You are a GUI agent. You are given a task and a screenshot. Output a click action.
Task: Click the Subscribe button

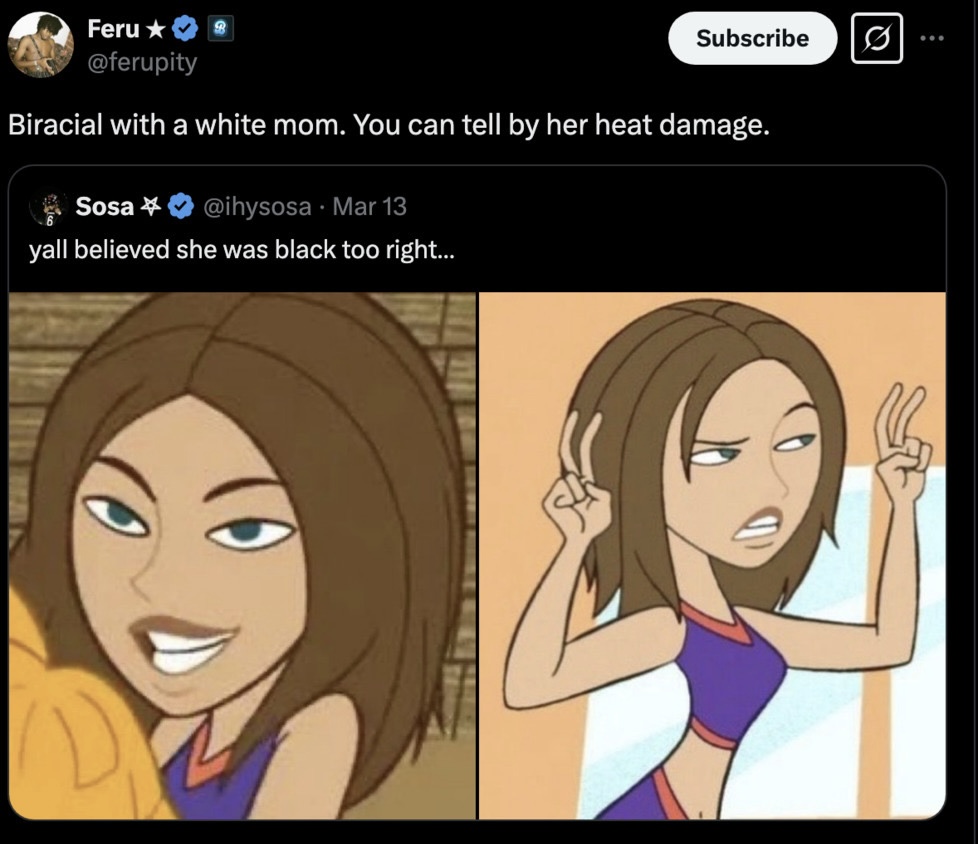click(752, 38)
